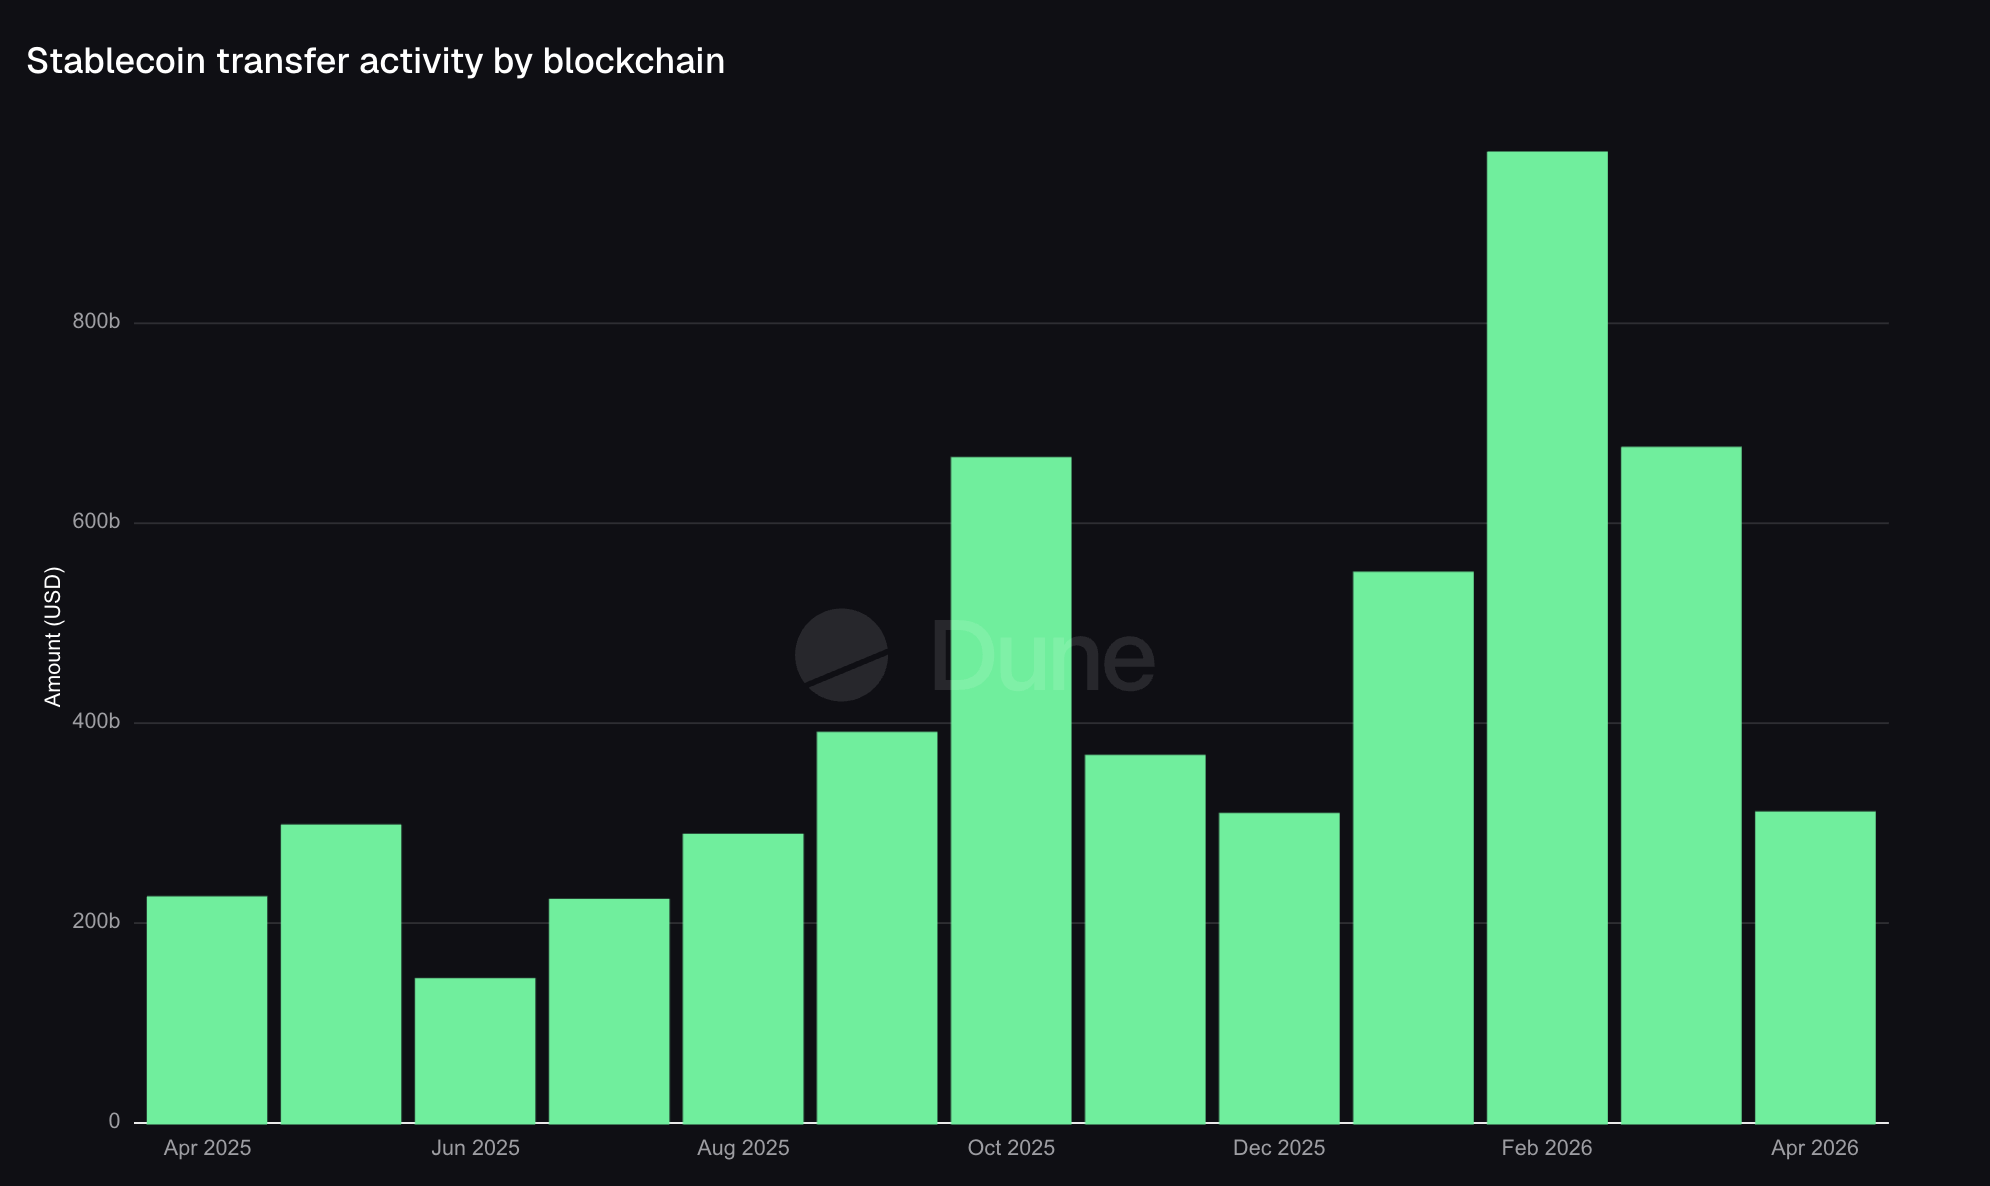The height and width of the screenshot is (1186, 1990).
Task: Click the 400b y-axis label
Action: click(x=96, y=722)
